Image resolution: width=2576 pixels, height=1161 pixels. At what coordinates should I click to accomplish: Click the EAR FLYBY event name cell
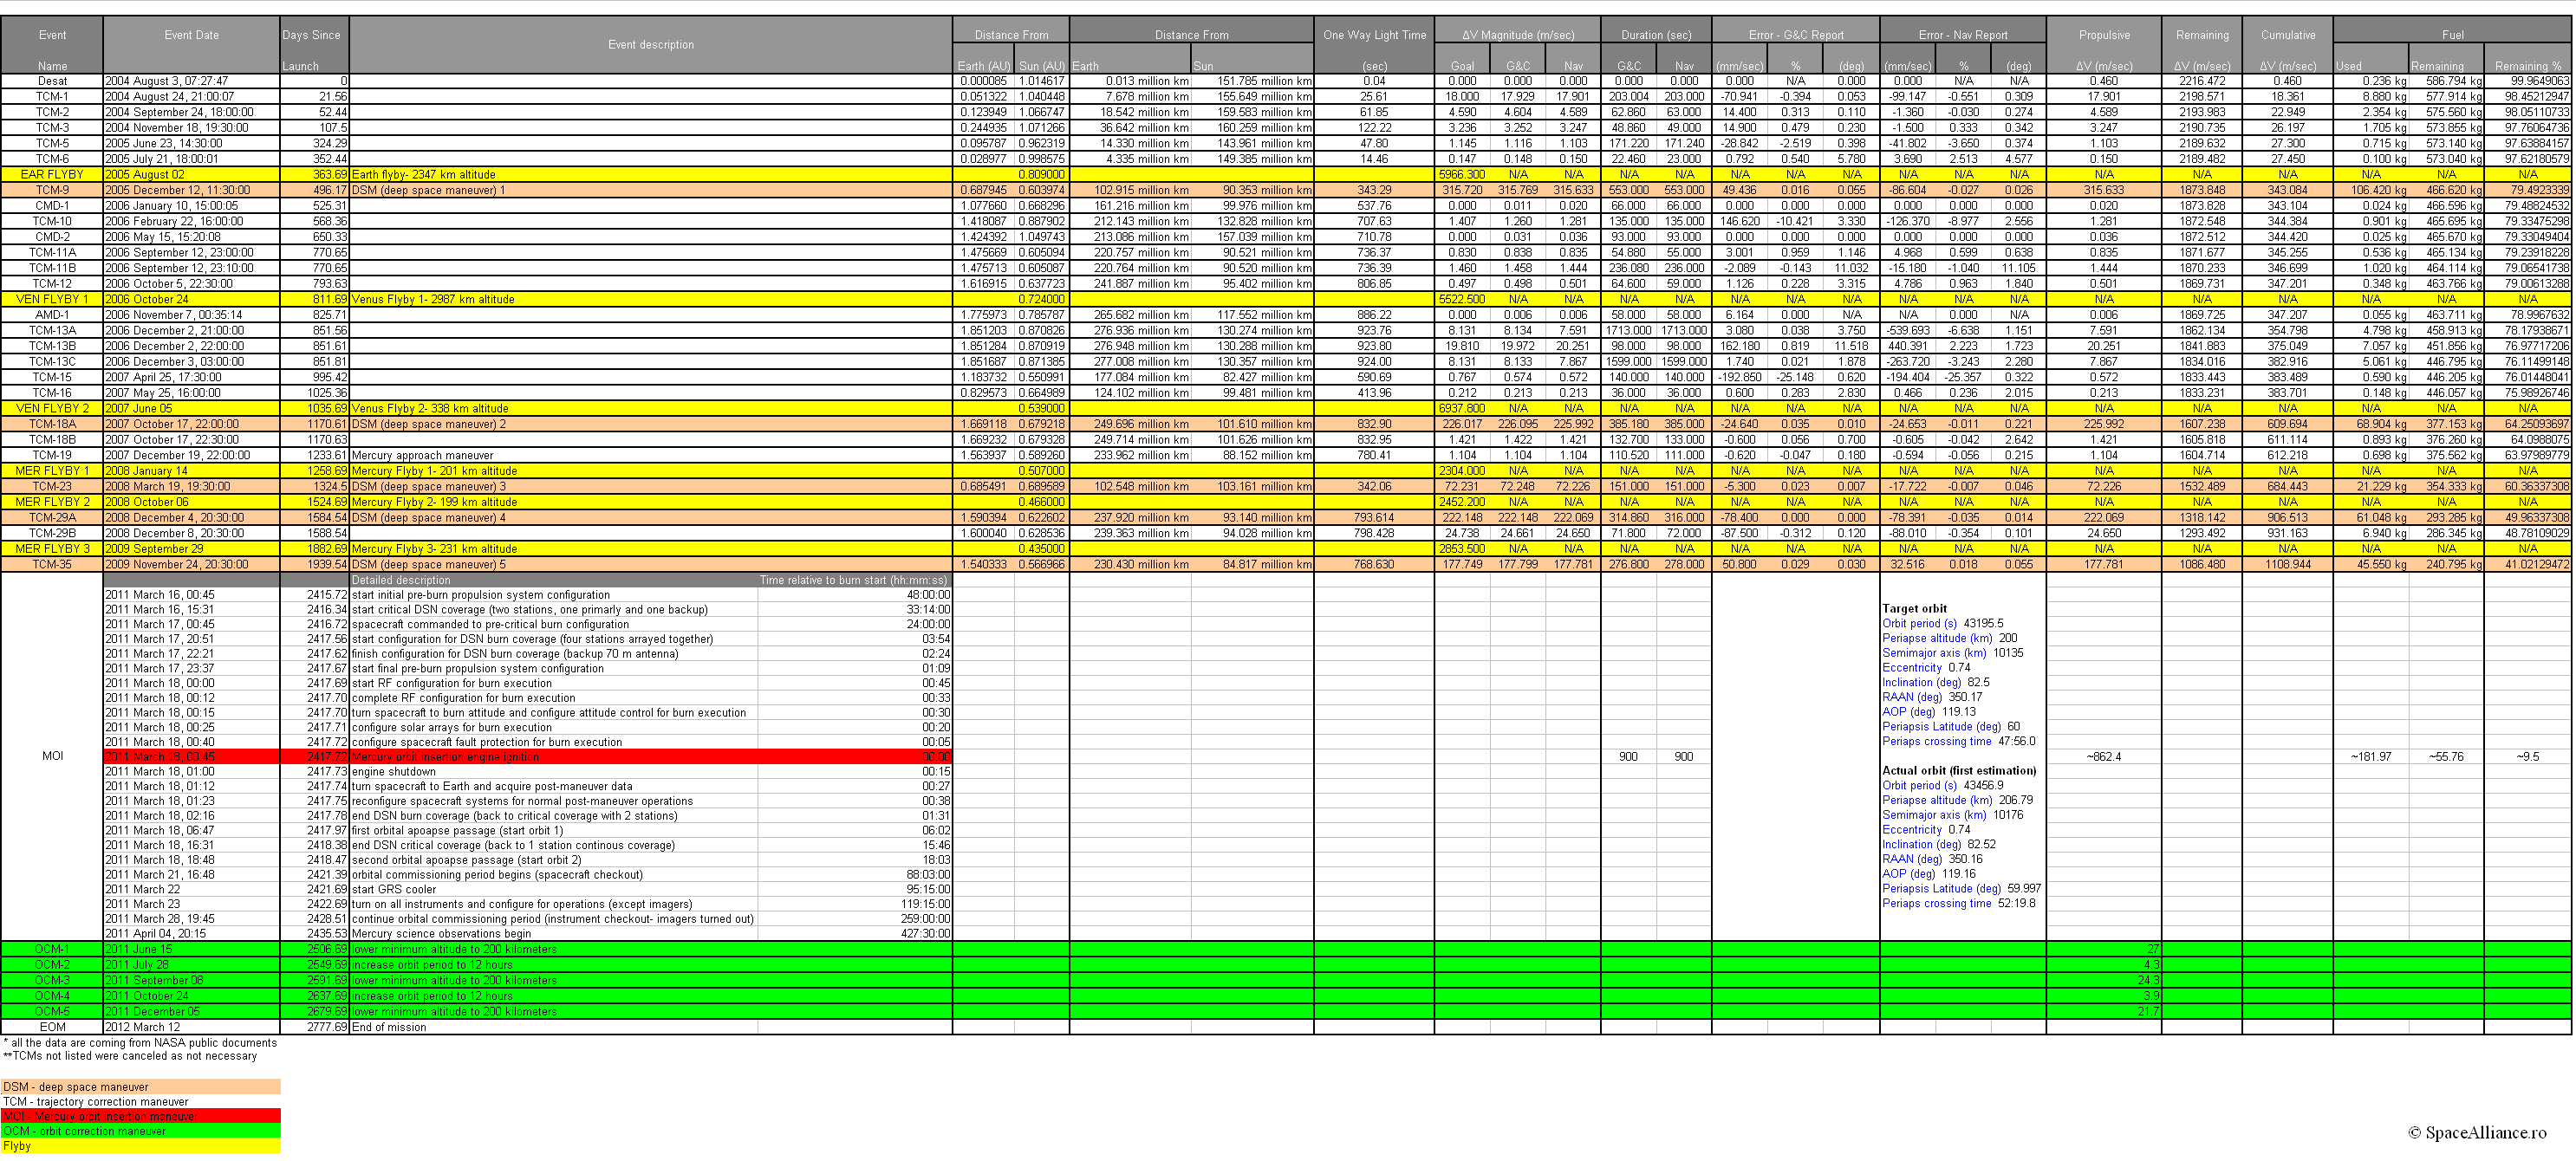(x=52, y=174)
